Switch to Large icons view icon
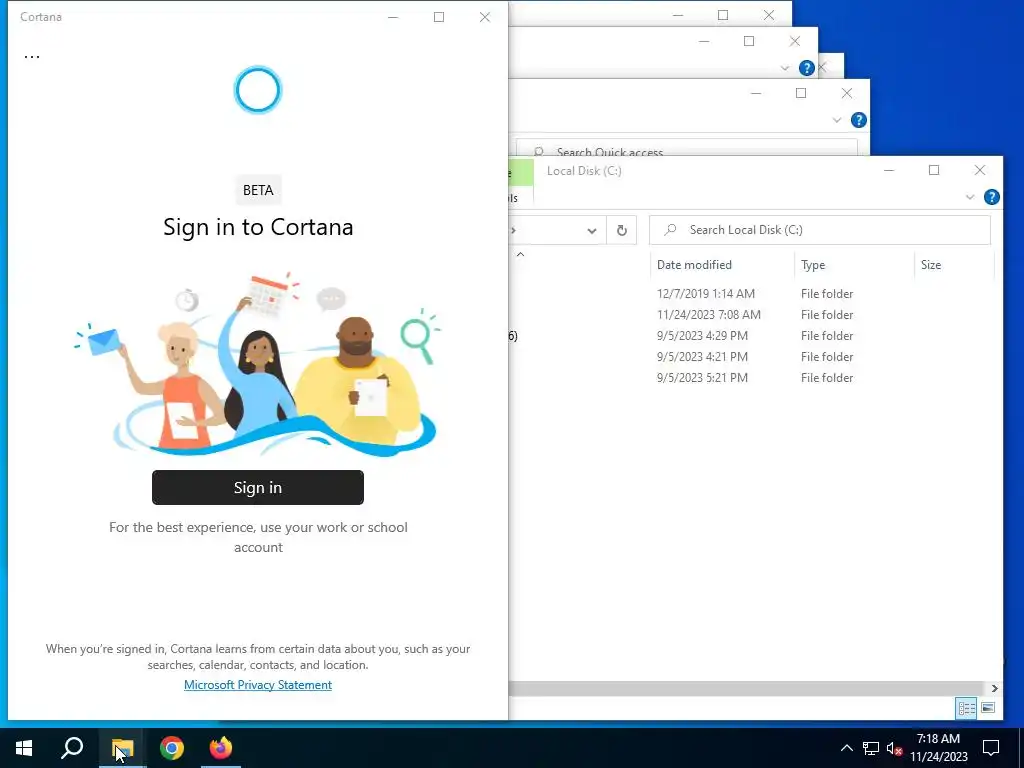1024x768 pixels. click(x=988, y=708)
